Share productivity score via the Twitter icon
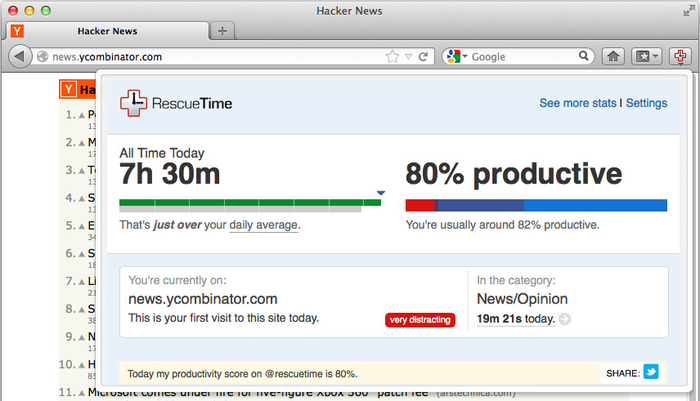 click(x=651, y=373)
